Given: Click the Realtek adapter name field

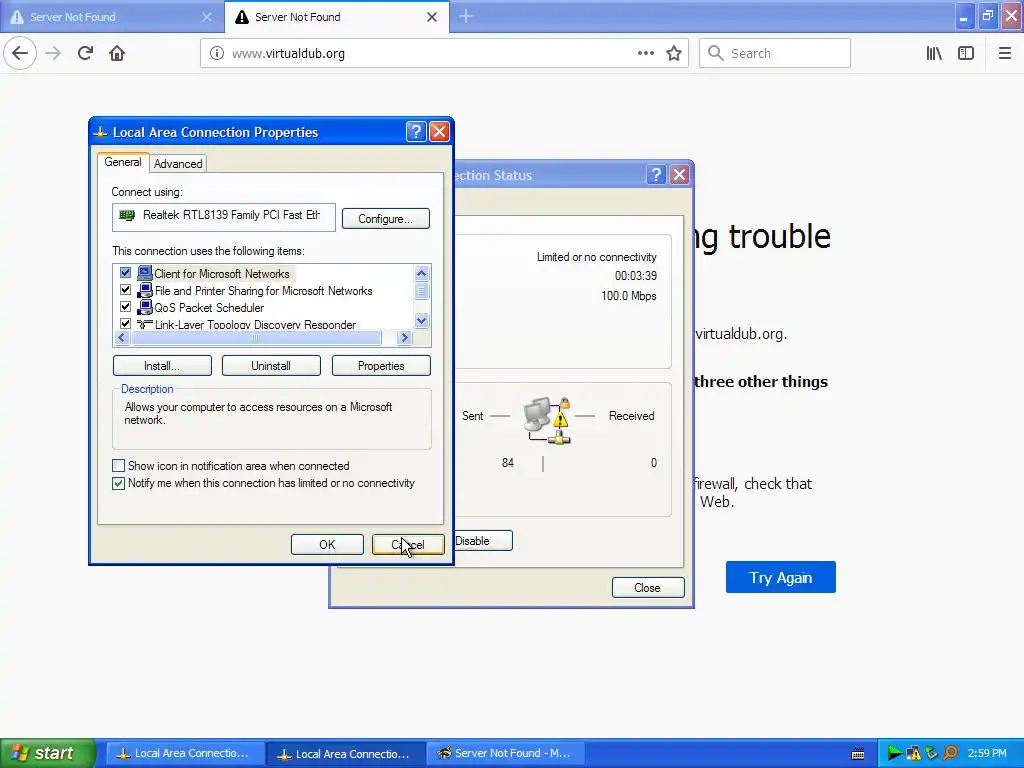Looking at the screenshot, I should point(223,217).
